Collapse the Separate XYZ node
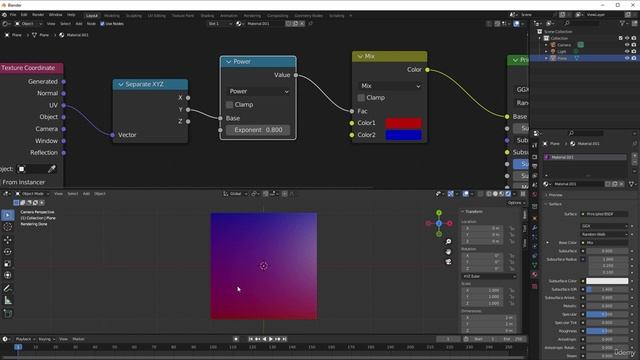640x360 pixels. tap(121, 84)
